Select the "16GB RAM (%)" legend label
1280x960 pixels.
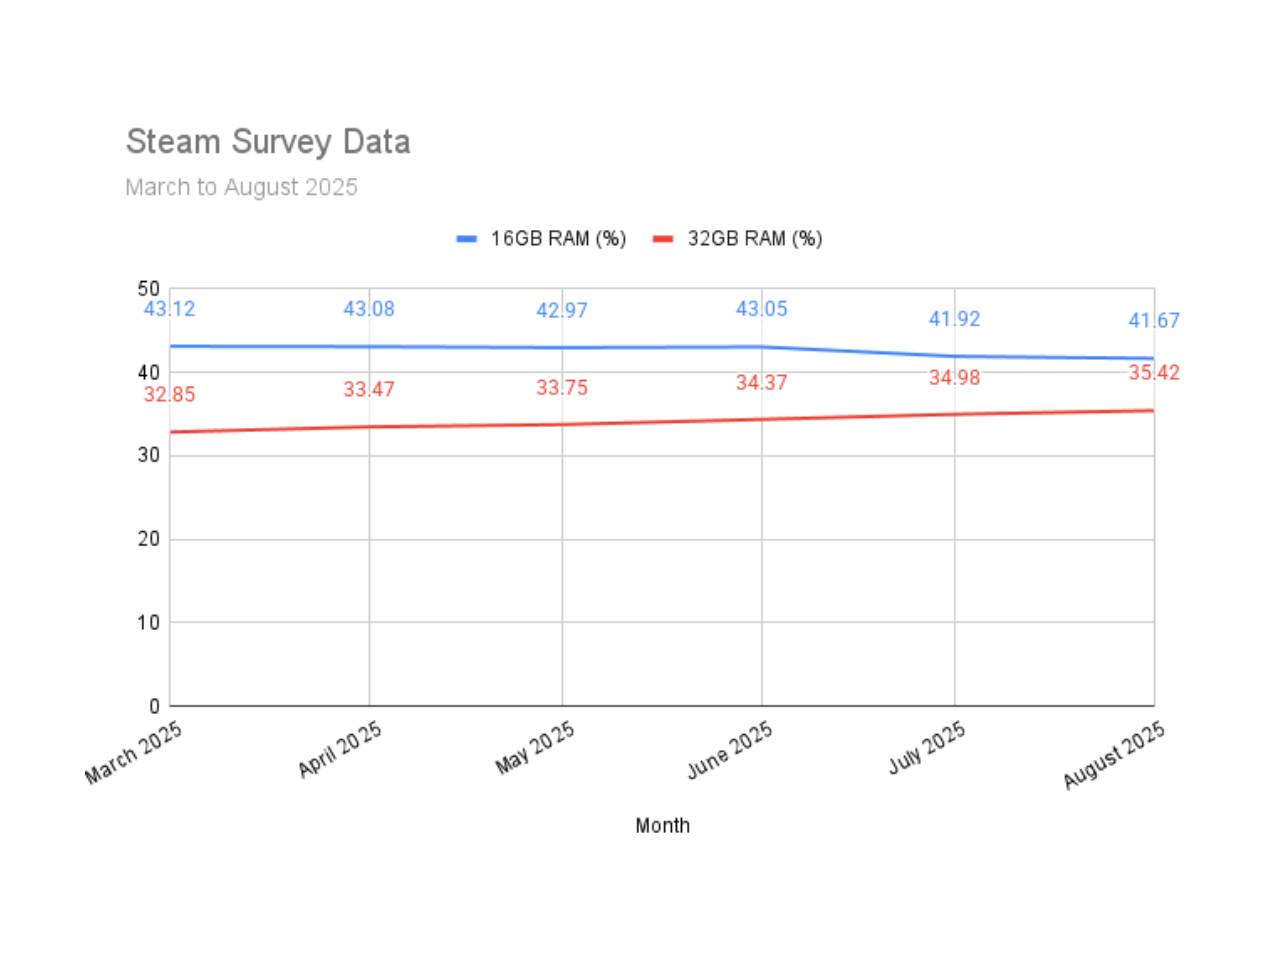tap(558, 239)
